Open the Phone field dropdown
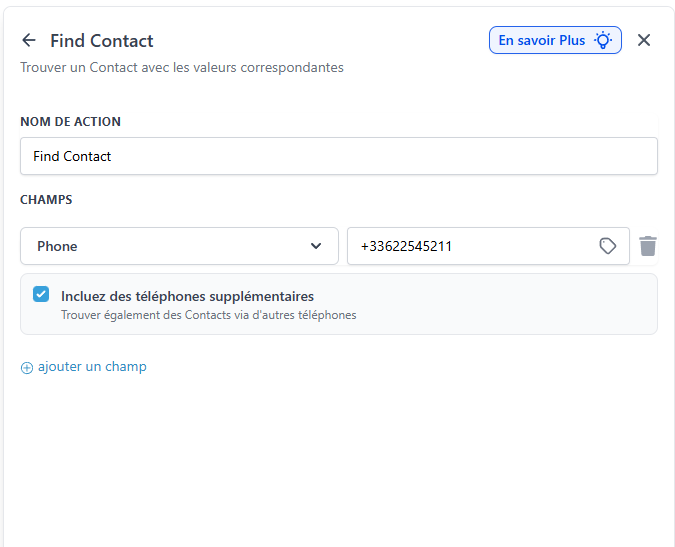The height and width of the screenshot is (547, 675). [x=179, y=246]
